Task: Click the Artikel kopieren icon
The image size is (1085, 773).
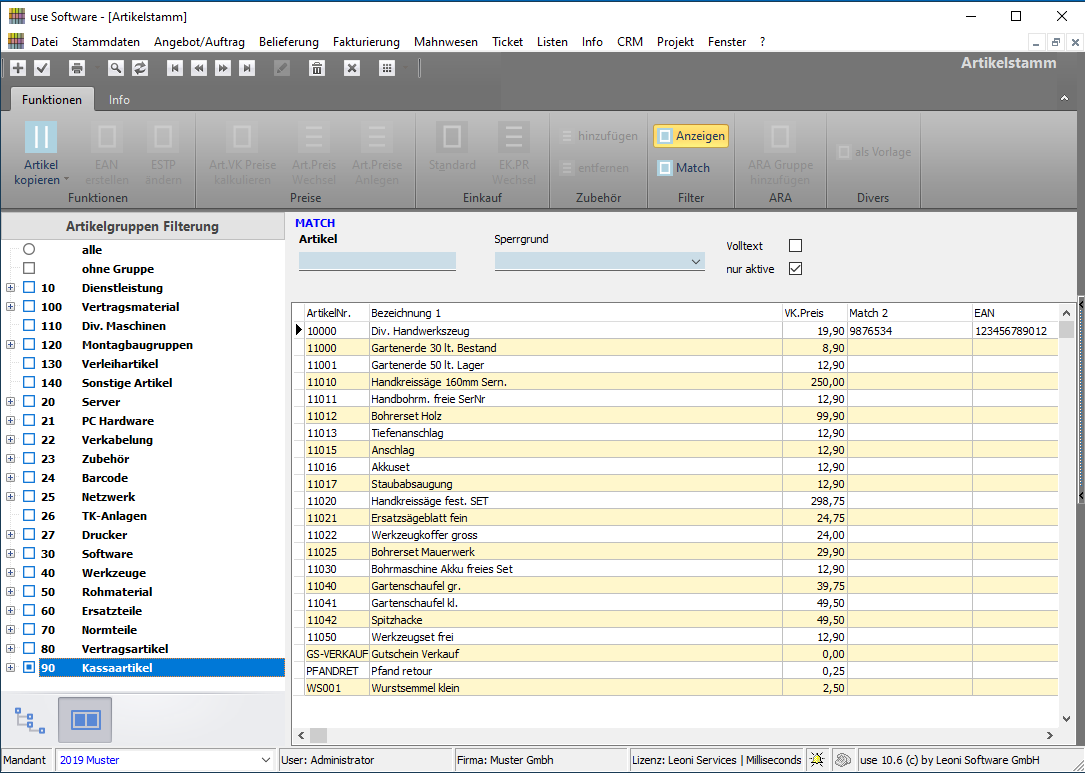Action: [41, 138]
